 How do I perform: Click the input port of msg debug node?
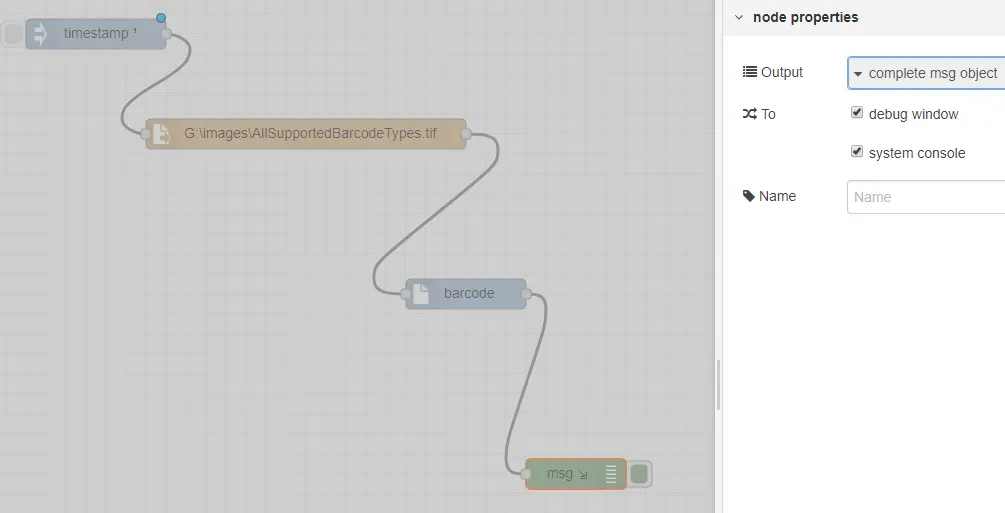coord(526,474)
